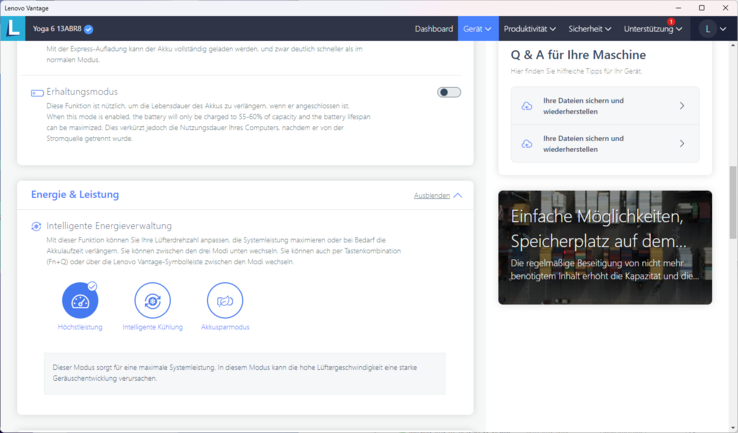This screenshot has height=433, width=738.
Task: Click the Erhaltungsmodus title text
Action: 82,92
